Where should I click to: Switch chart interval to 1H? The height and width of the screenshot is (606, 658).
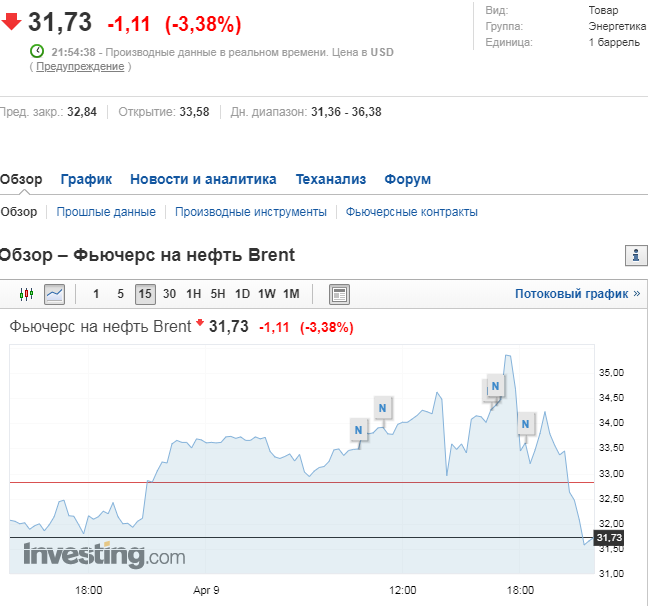point(194,294)
